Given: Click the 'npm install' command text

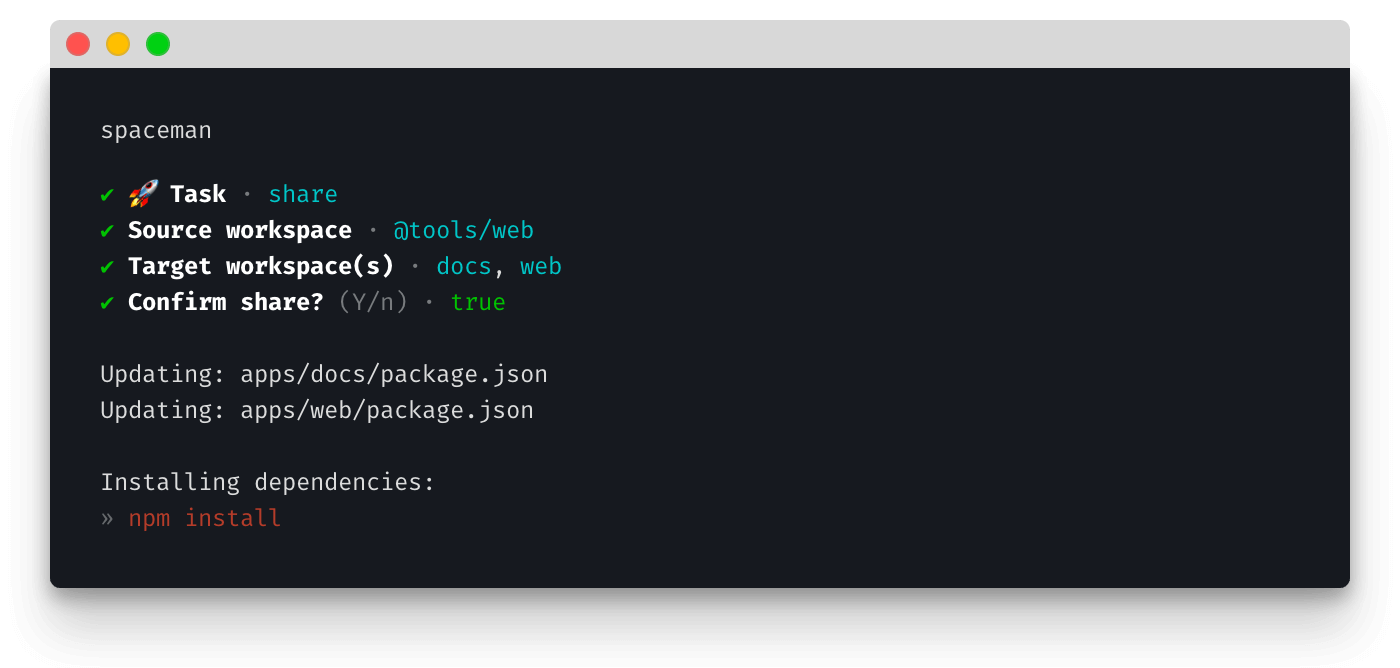Looking at the screenshot, I should [x=205, y=518].
